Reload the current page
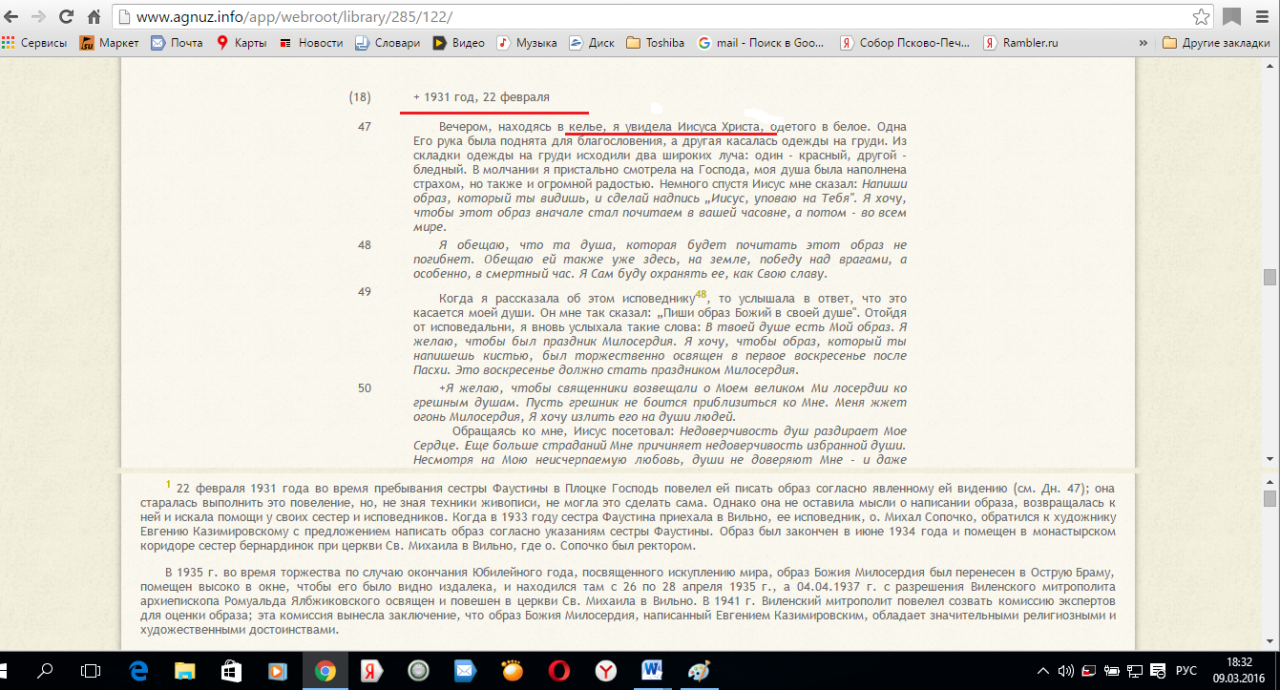The height and width of the screenshot is (690, 1280). (66, 17)
